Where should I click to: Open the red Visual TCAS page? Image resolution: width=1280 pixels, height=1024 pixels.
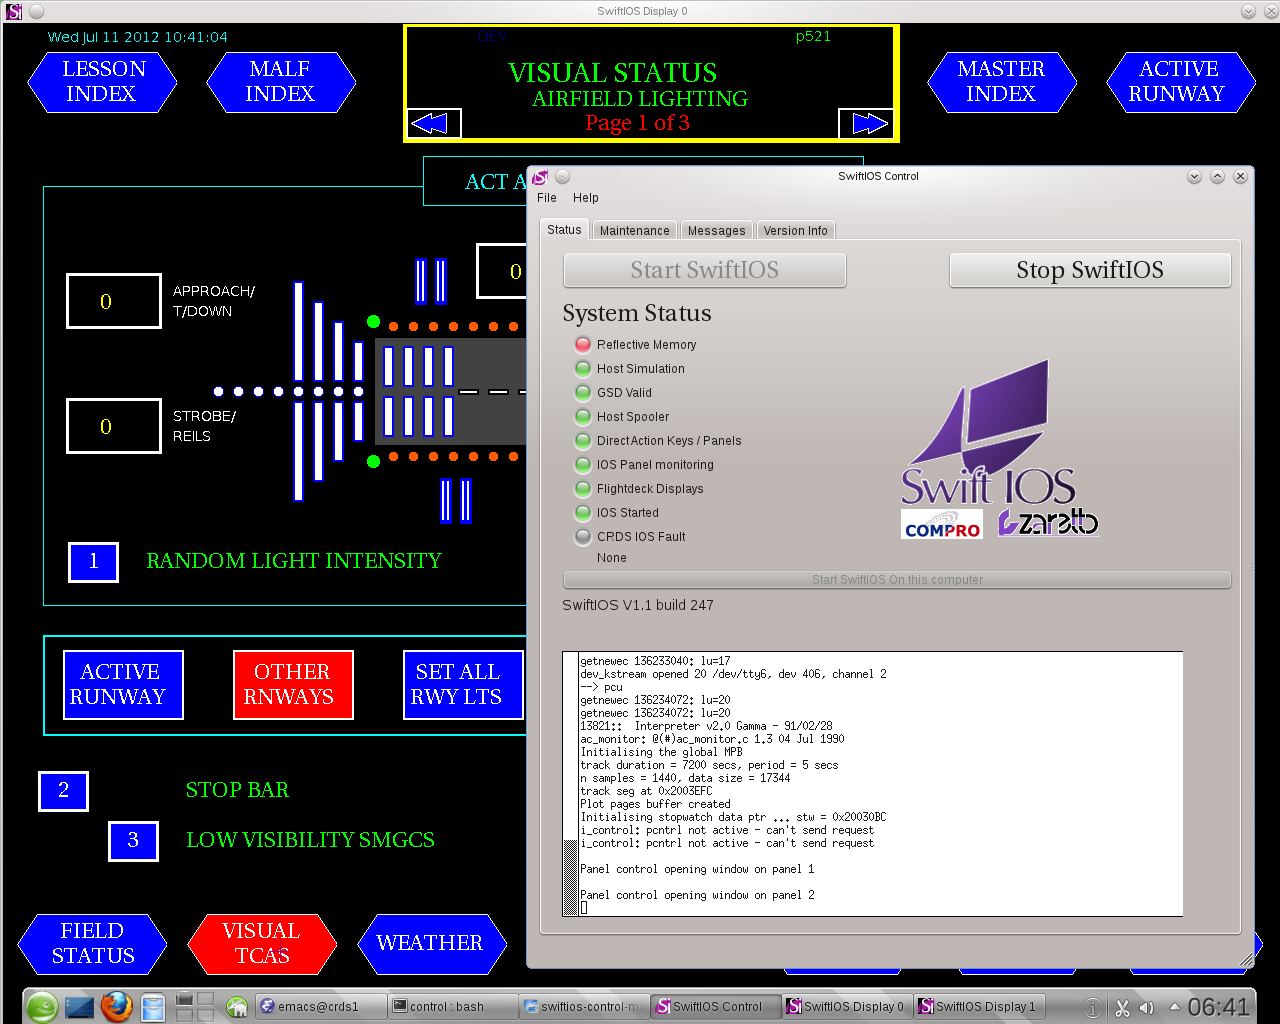coord(262,944)
